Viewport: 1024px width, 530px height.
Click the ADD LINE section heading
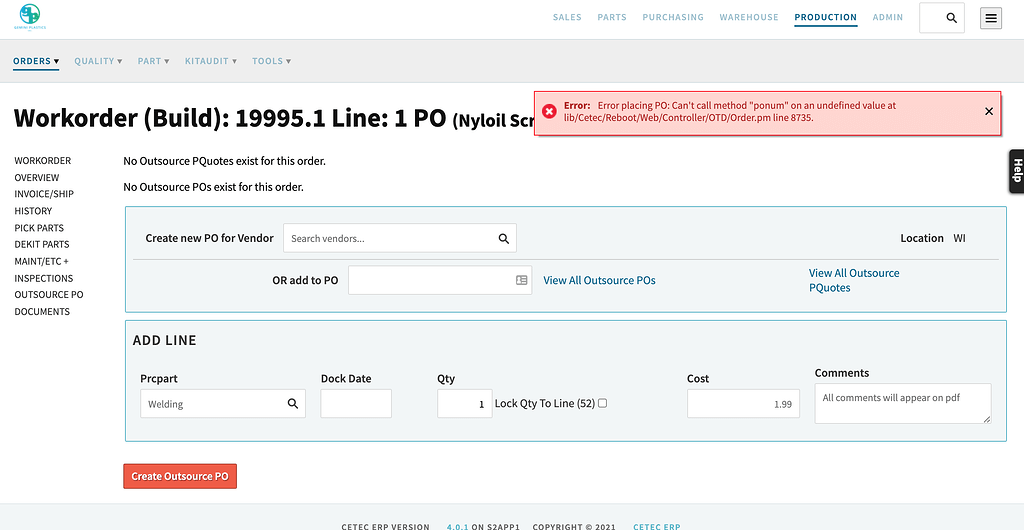165,340
